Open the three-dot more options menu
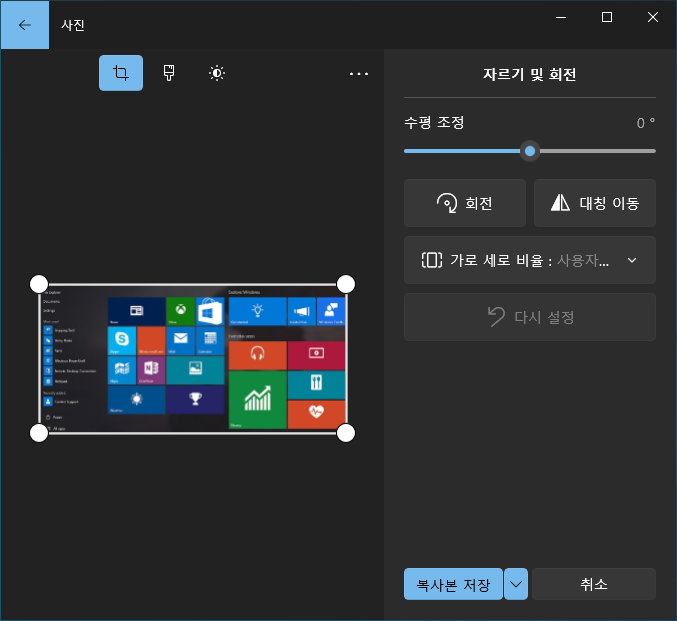 point(359,74)
